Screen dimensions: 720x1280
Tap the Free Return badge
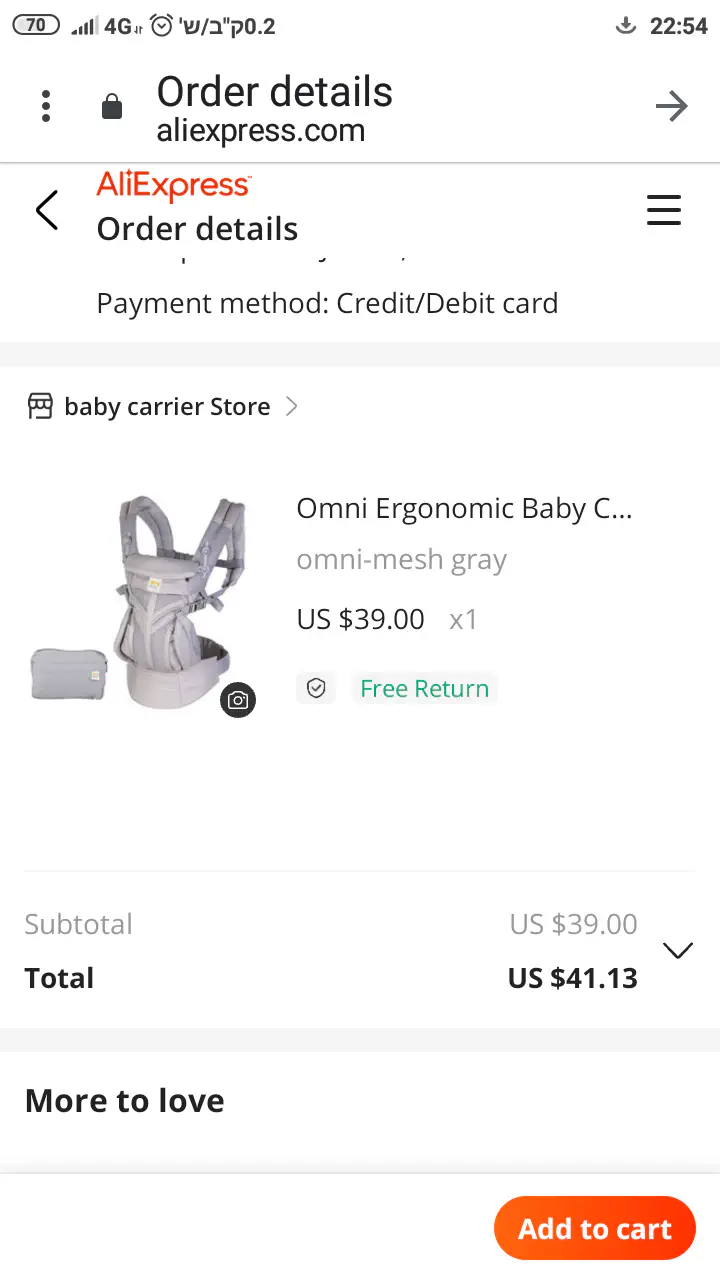[x=424, y=688]
